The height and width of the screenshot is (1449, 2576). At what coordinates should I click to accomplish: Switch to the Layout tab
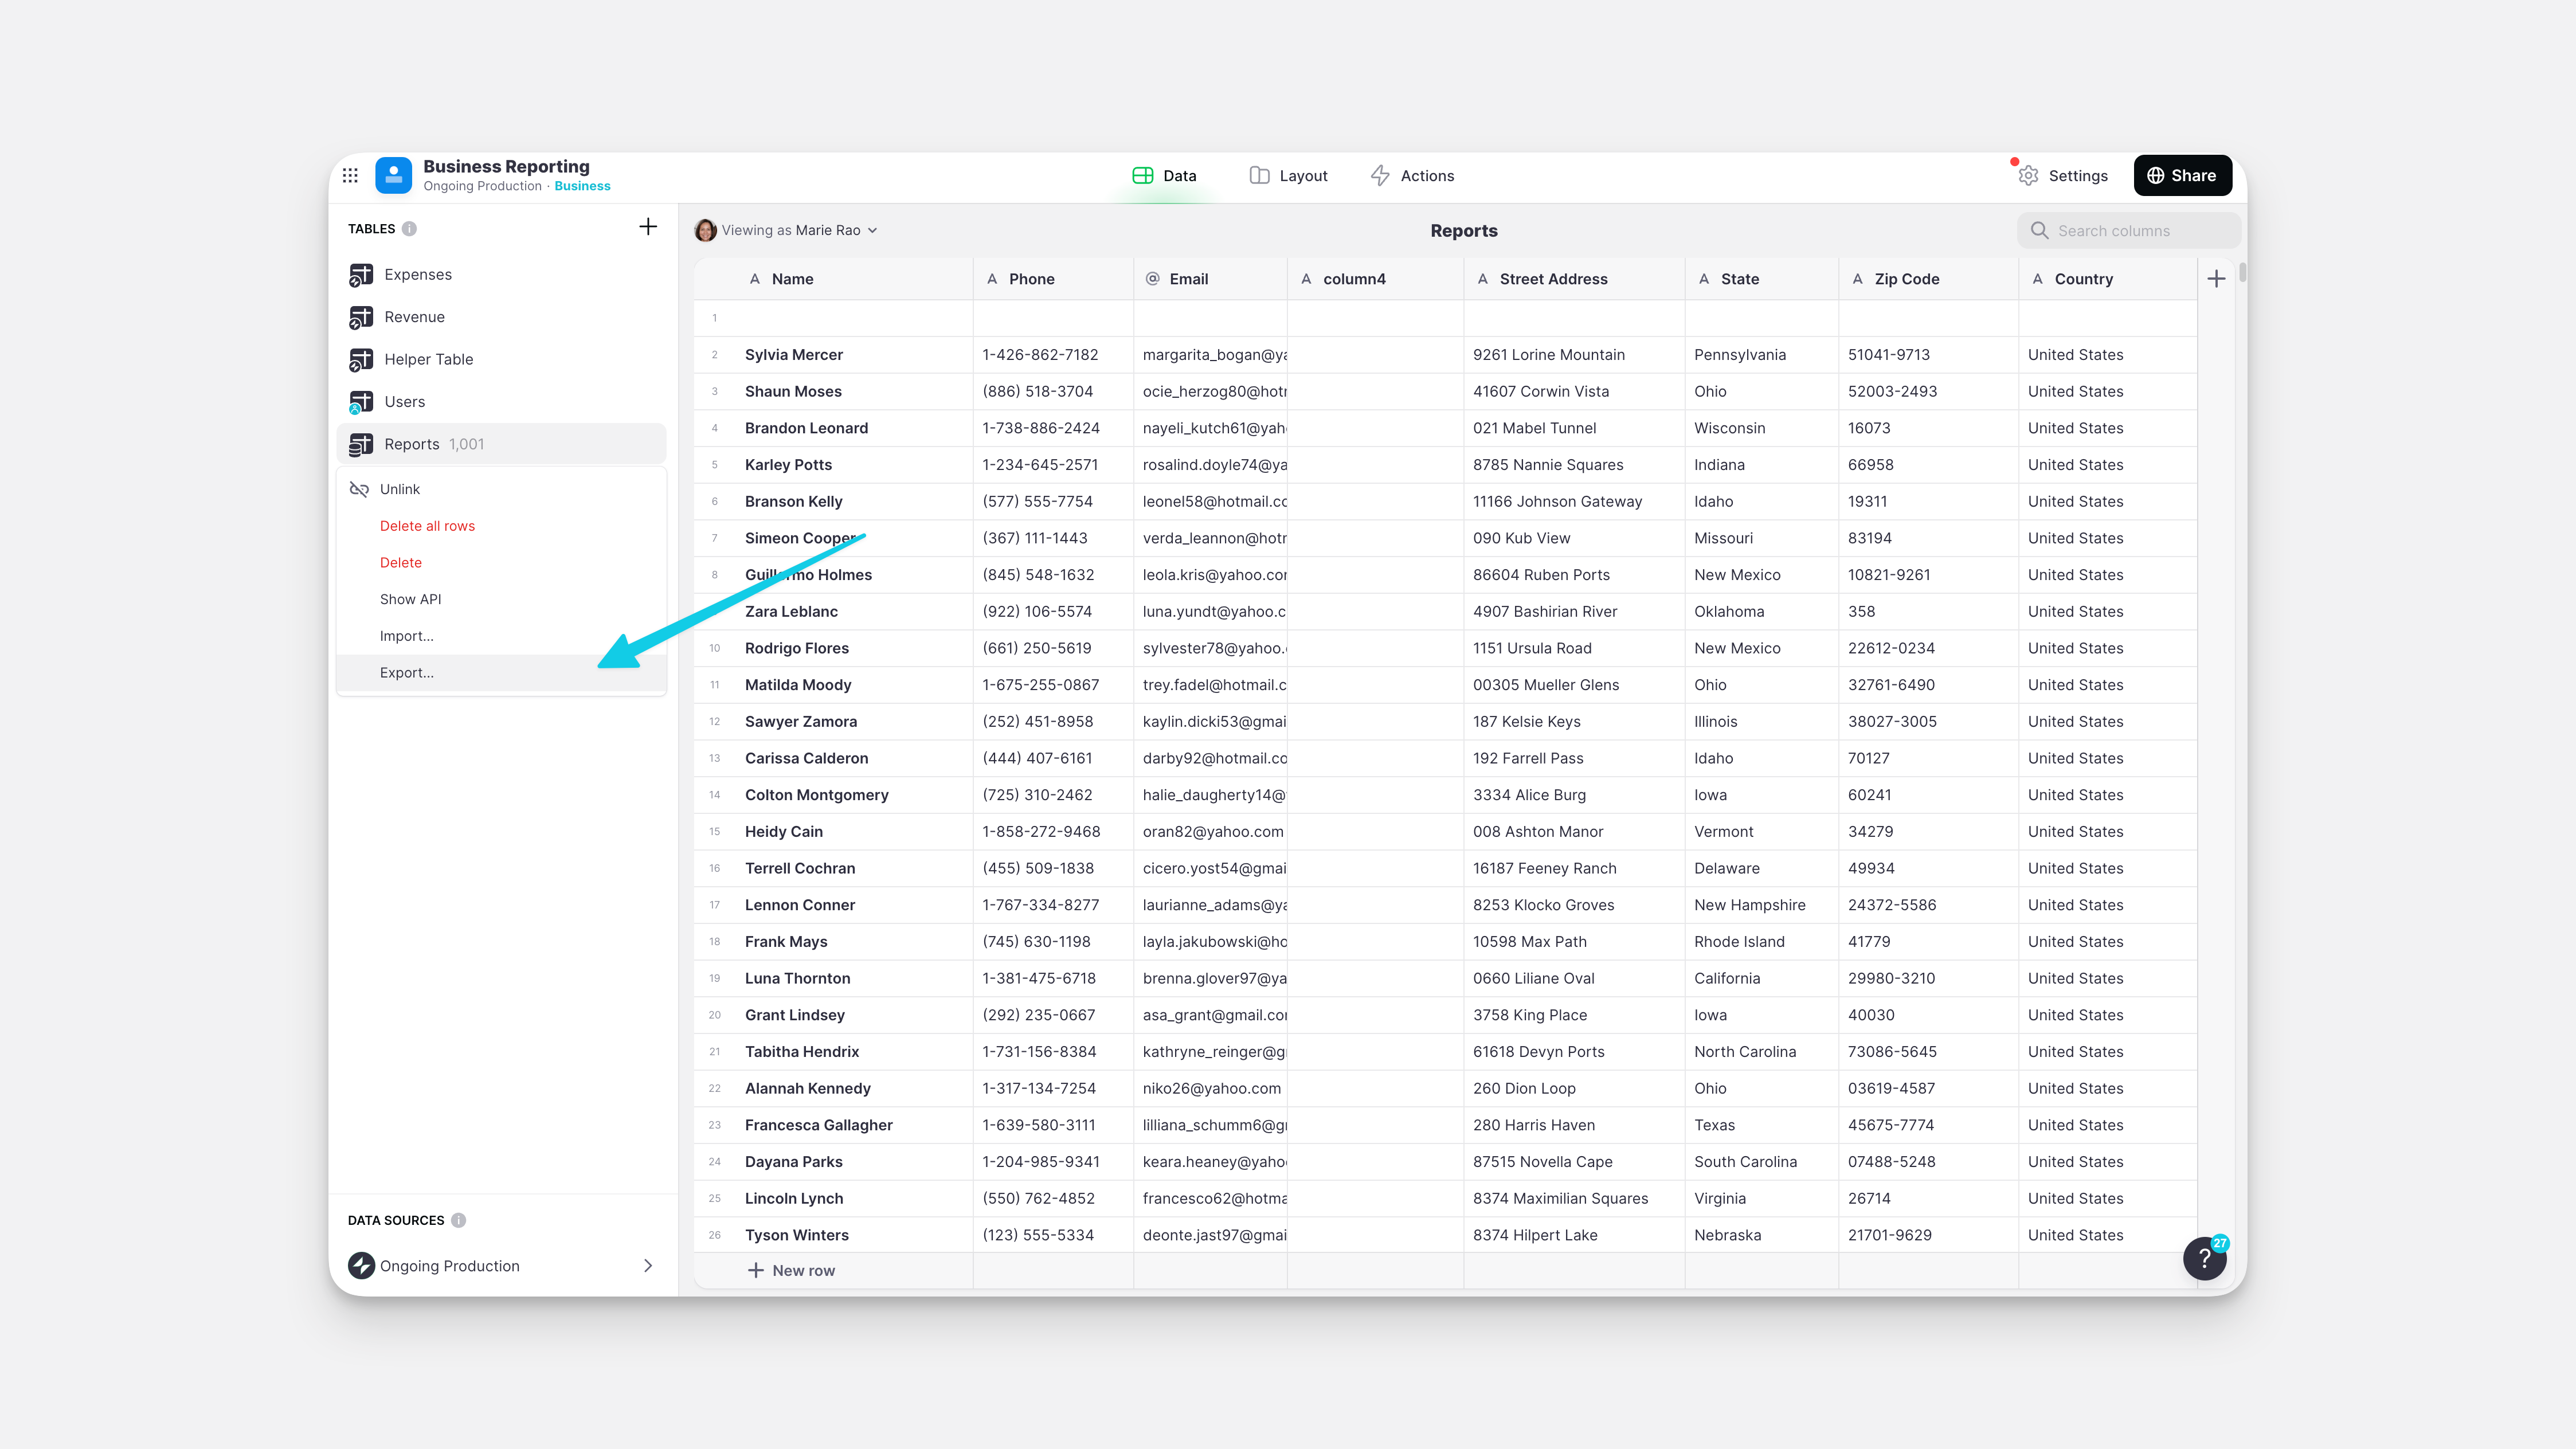tap(1288, 175)
